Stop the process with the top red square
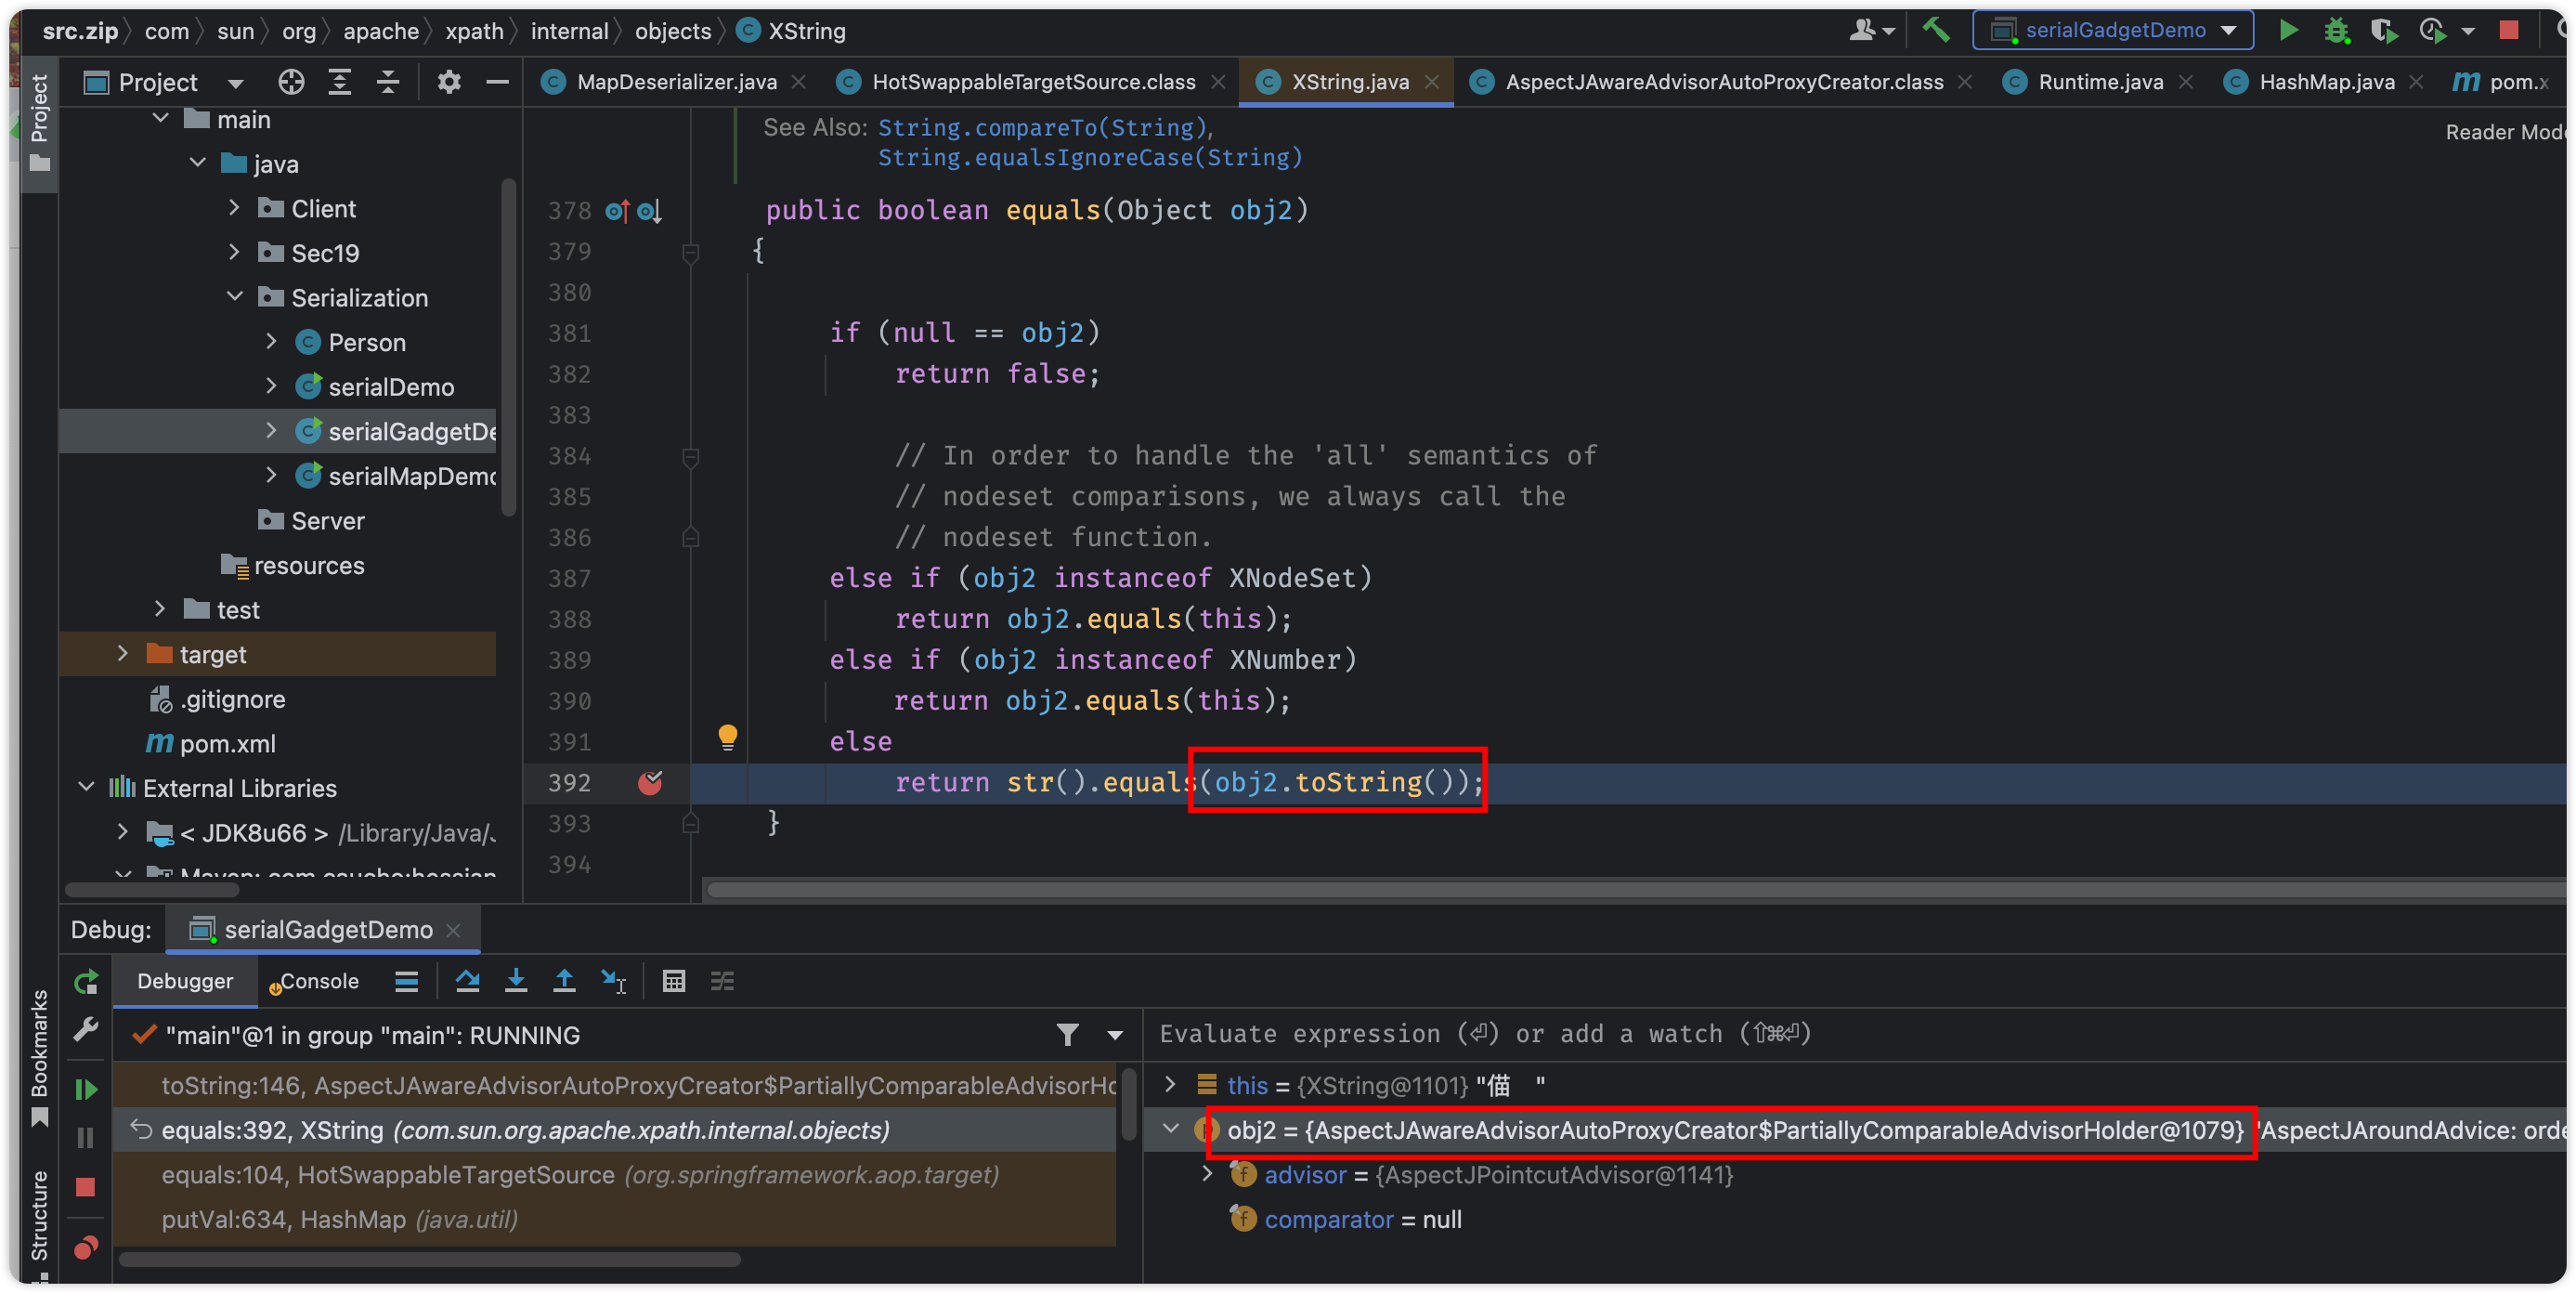 (2509, 30)
